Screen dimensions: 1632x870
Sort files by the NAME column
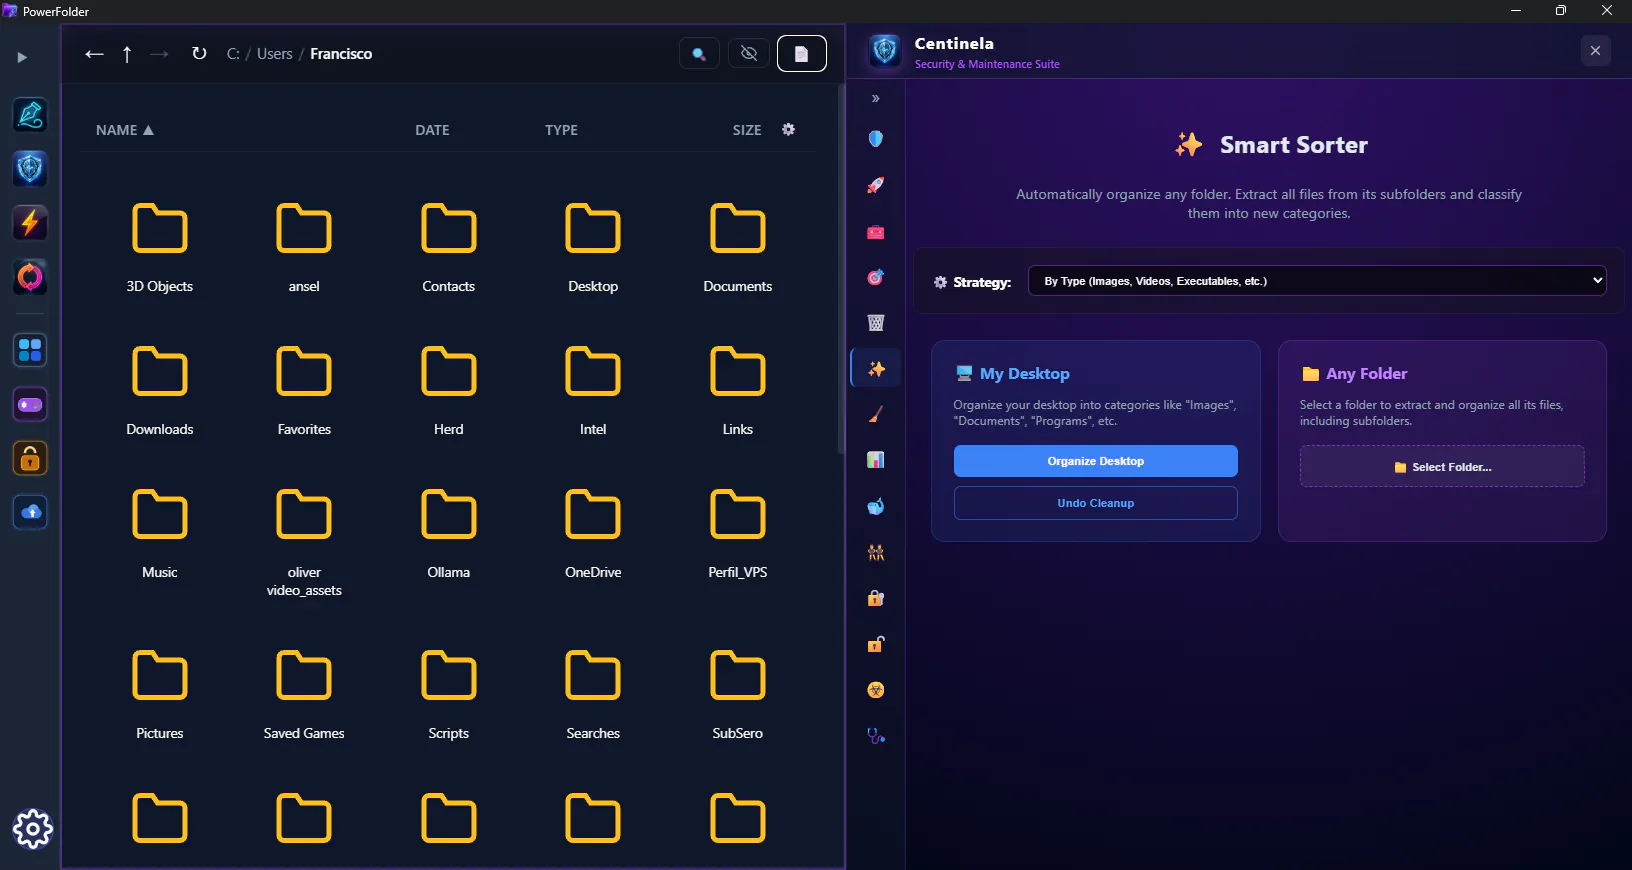pyautogui.click(x=125, y=130)
